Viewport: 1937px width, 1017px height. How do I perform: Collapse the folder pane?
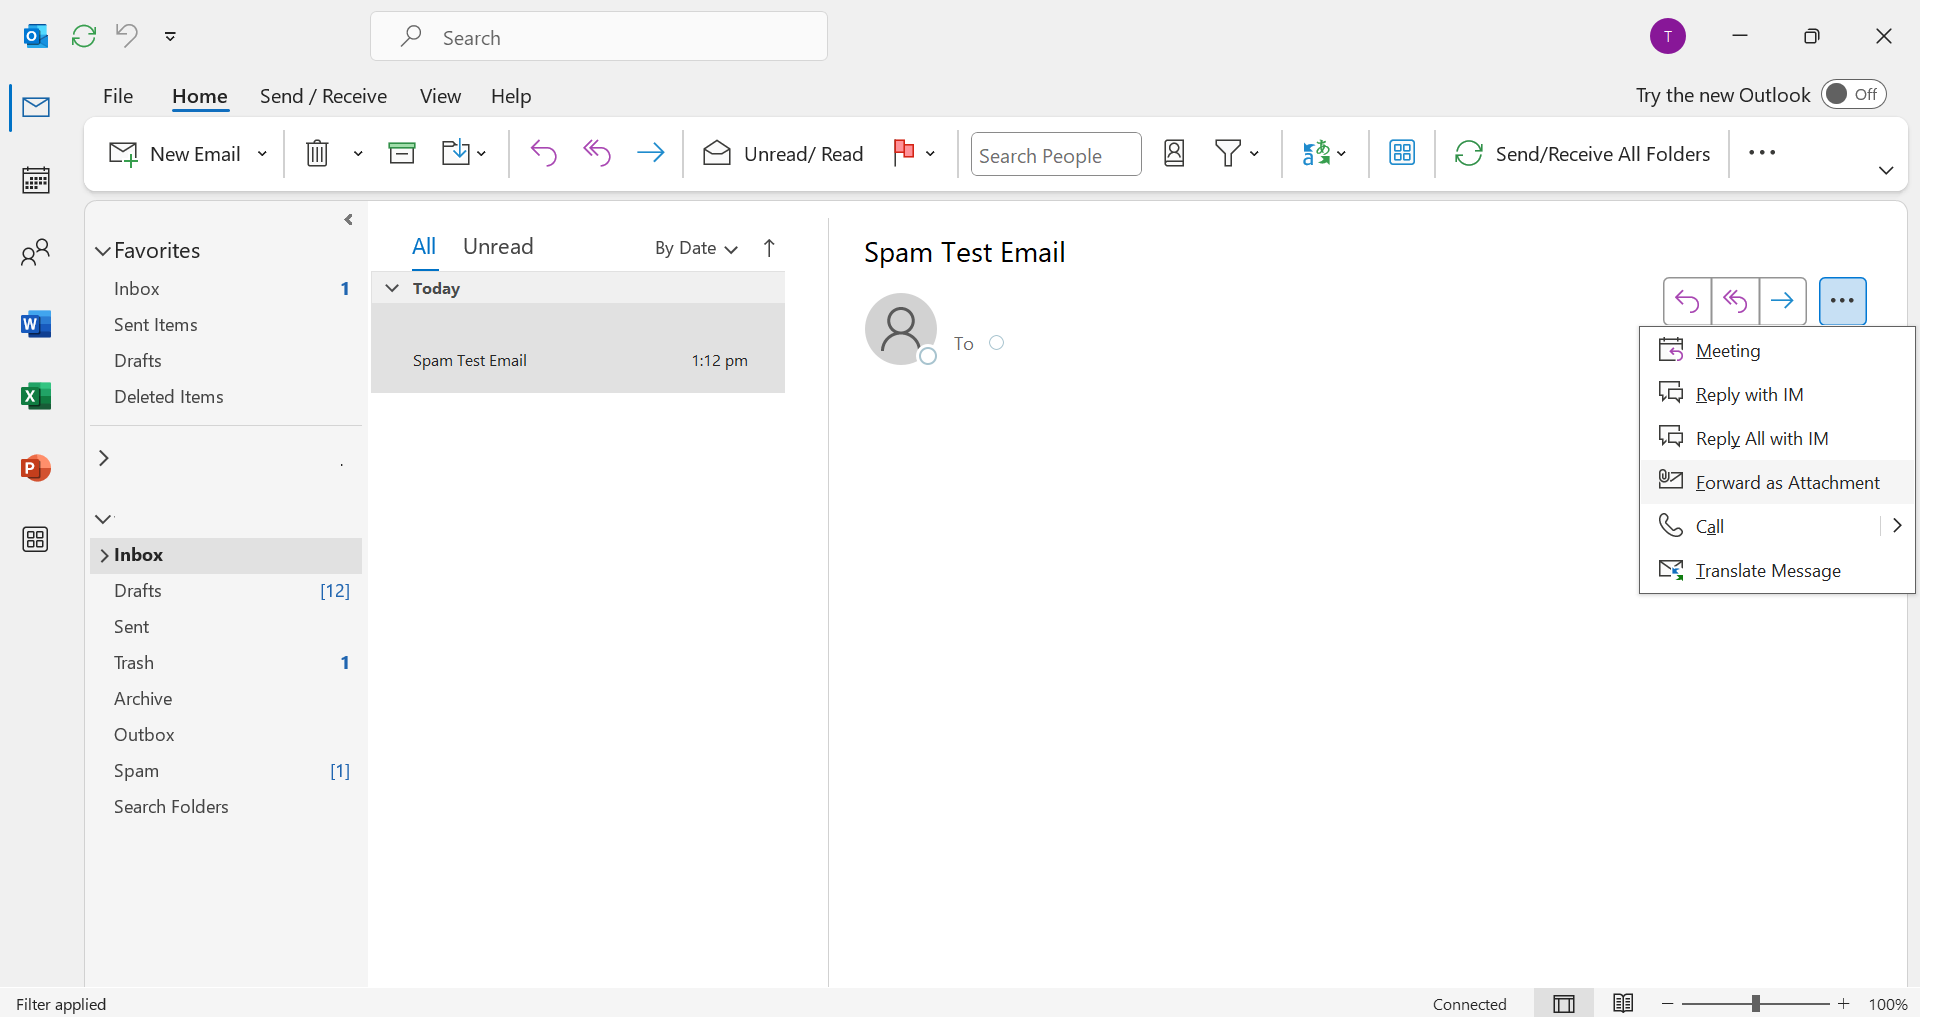pyautogui.click(x=348, y=220)
